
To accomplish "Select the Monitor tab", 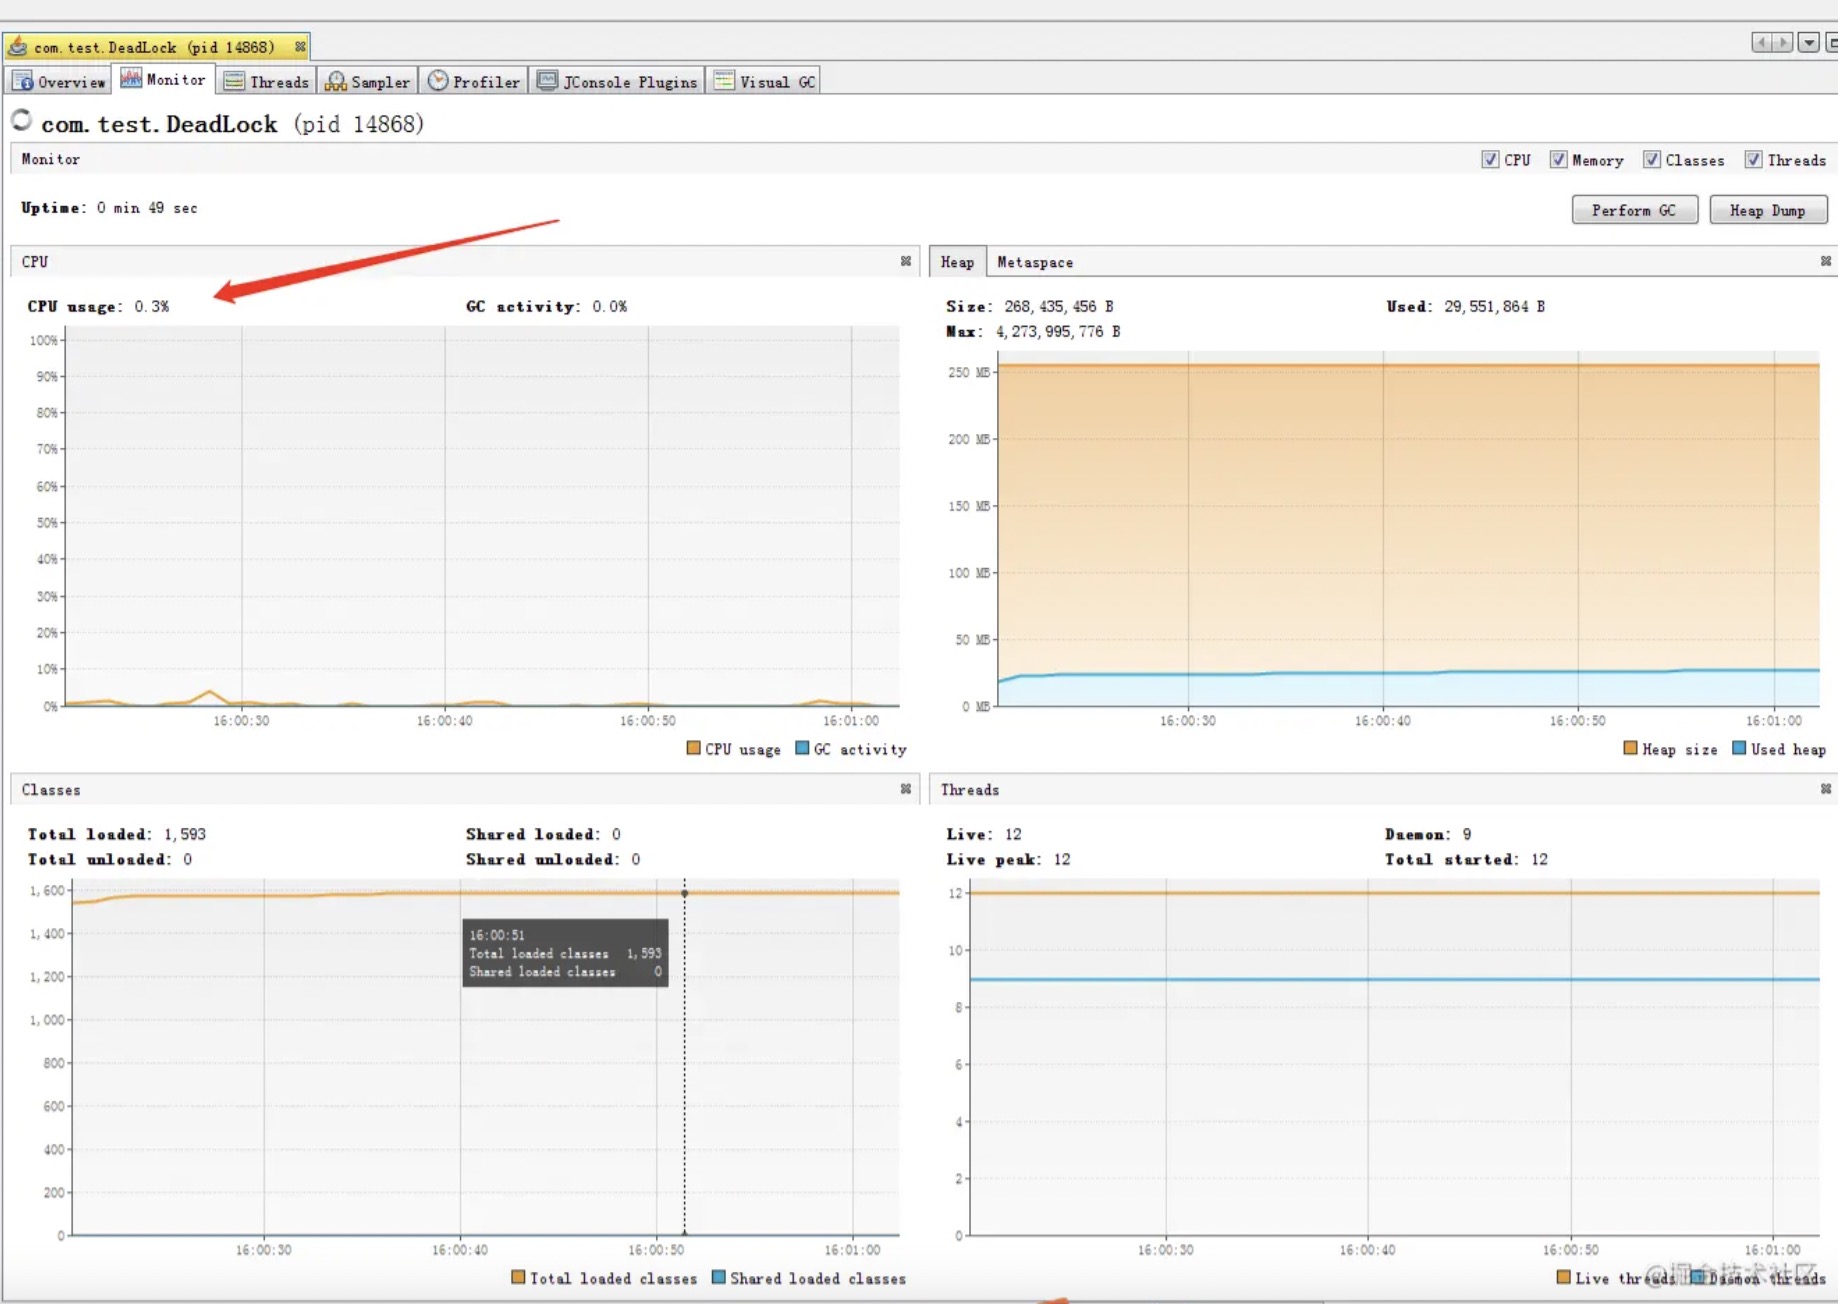I will click(x=163, y=80).
